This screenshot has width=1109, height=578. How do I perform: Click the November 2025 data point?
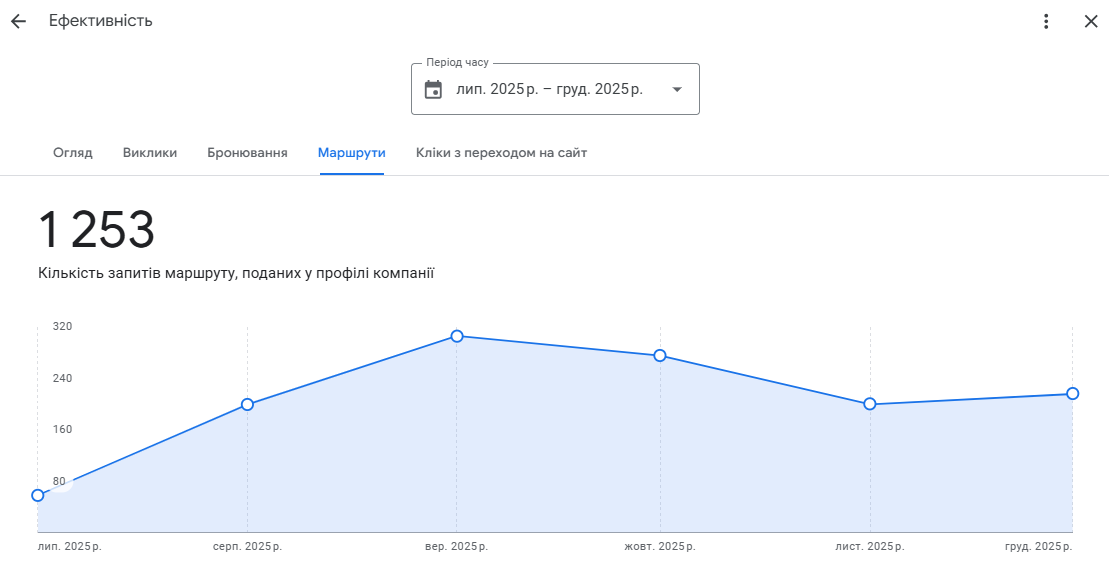tap(870, 404)
